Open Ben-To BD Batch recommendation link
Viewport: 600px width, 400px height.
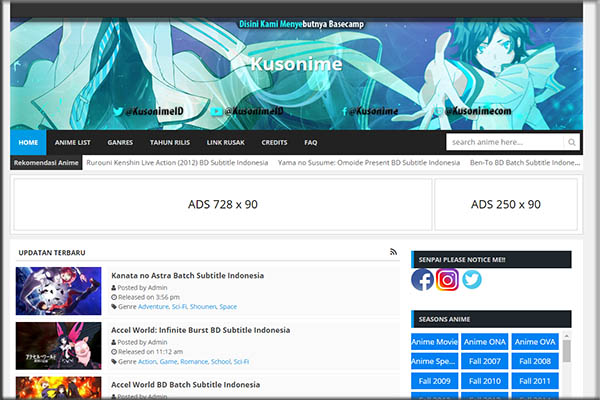[525, 163]
